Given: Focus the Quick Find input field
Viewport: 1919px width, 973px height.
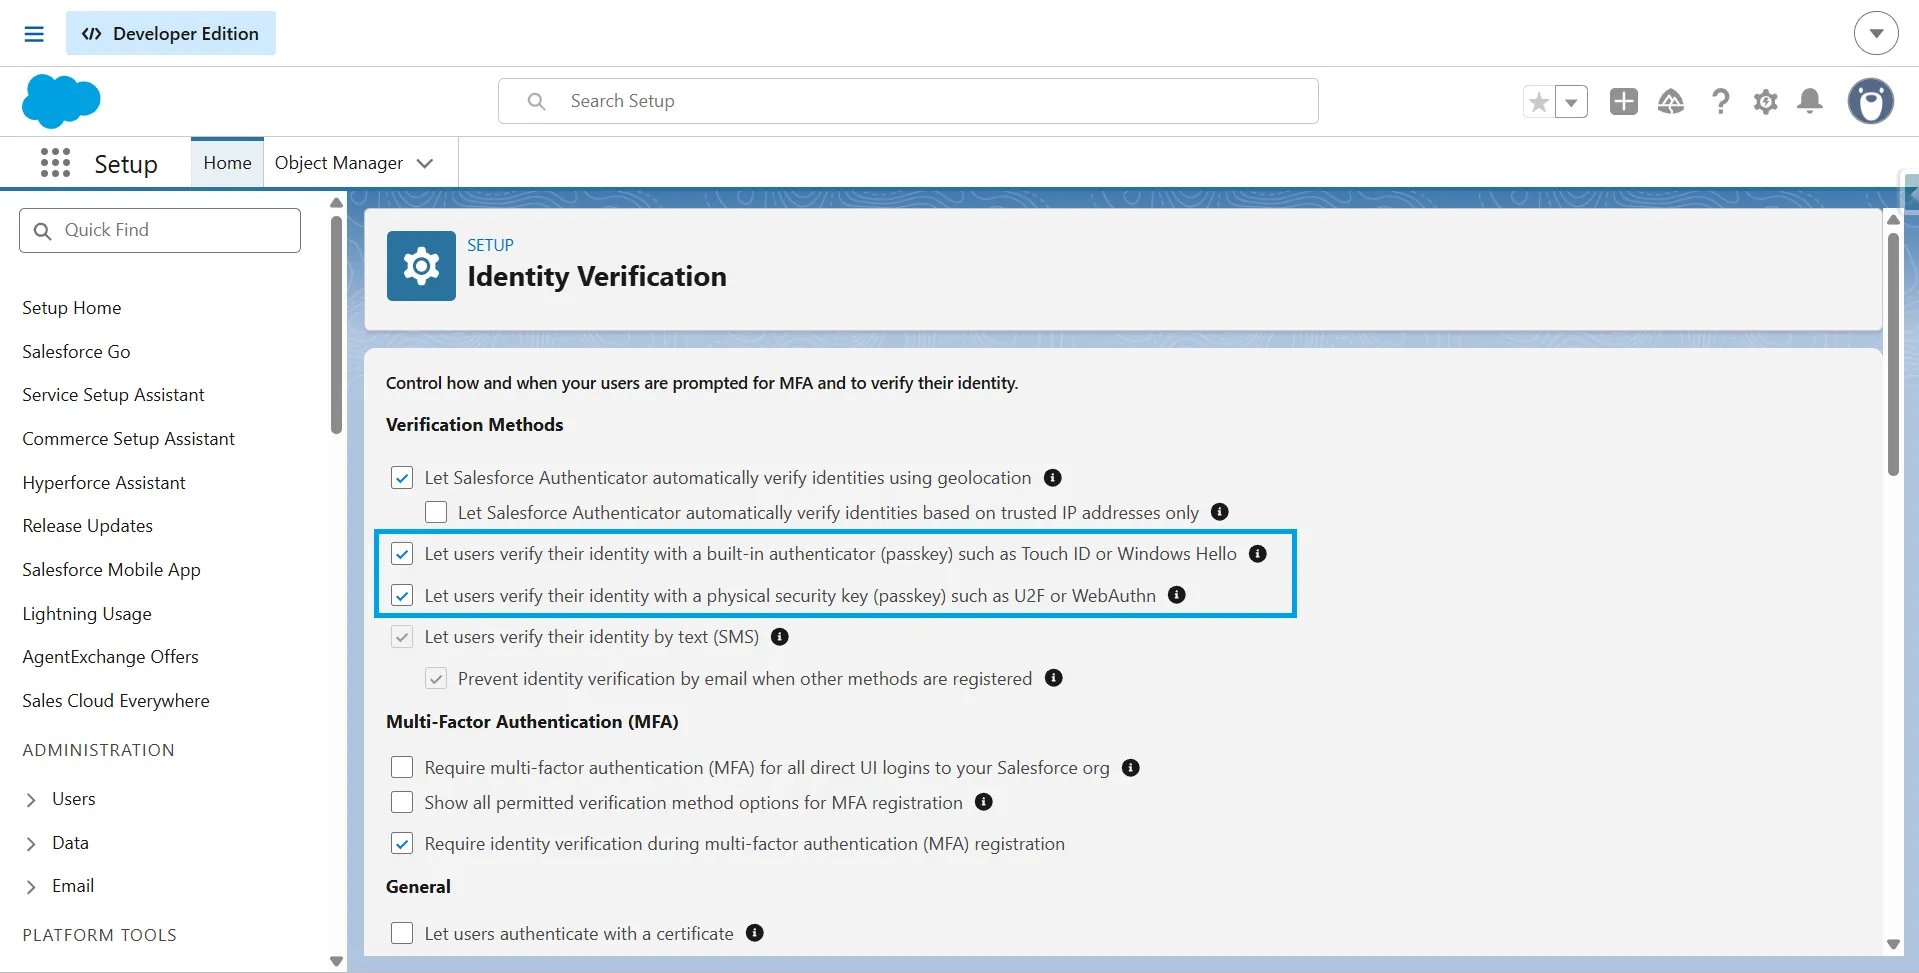Looking at the screenshot, I should 160,230.
